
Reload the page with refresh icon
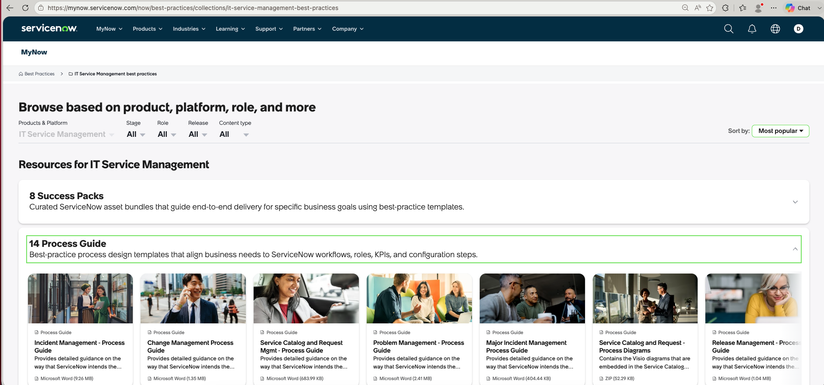click(26, 8)
